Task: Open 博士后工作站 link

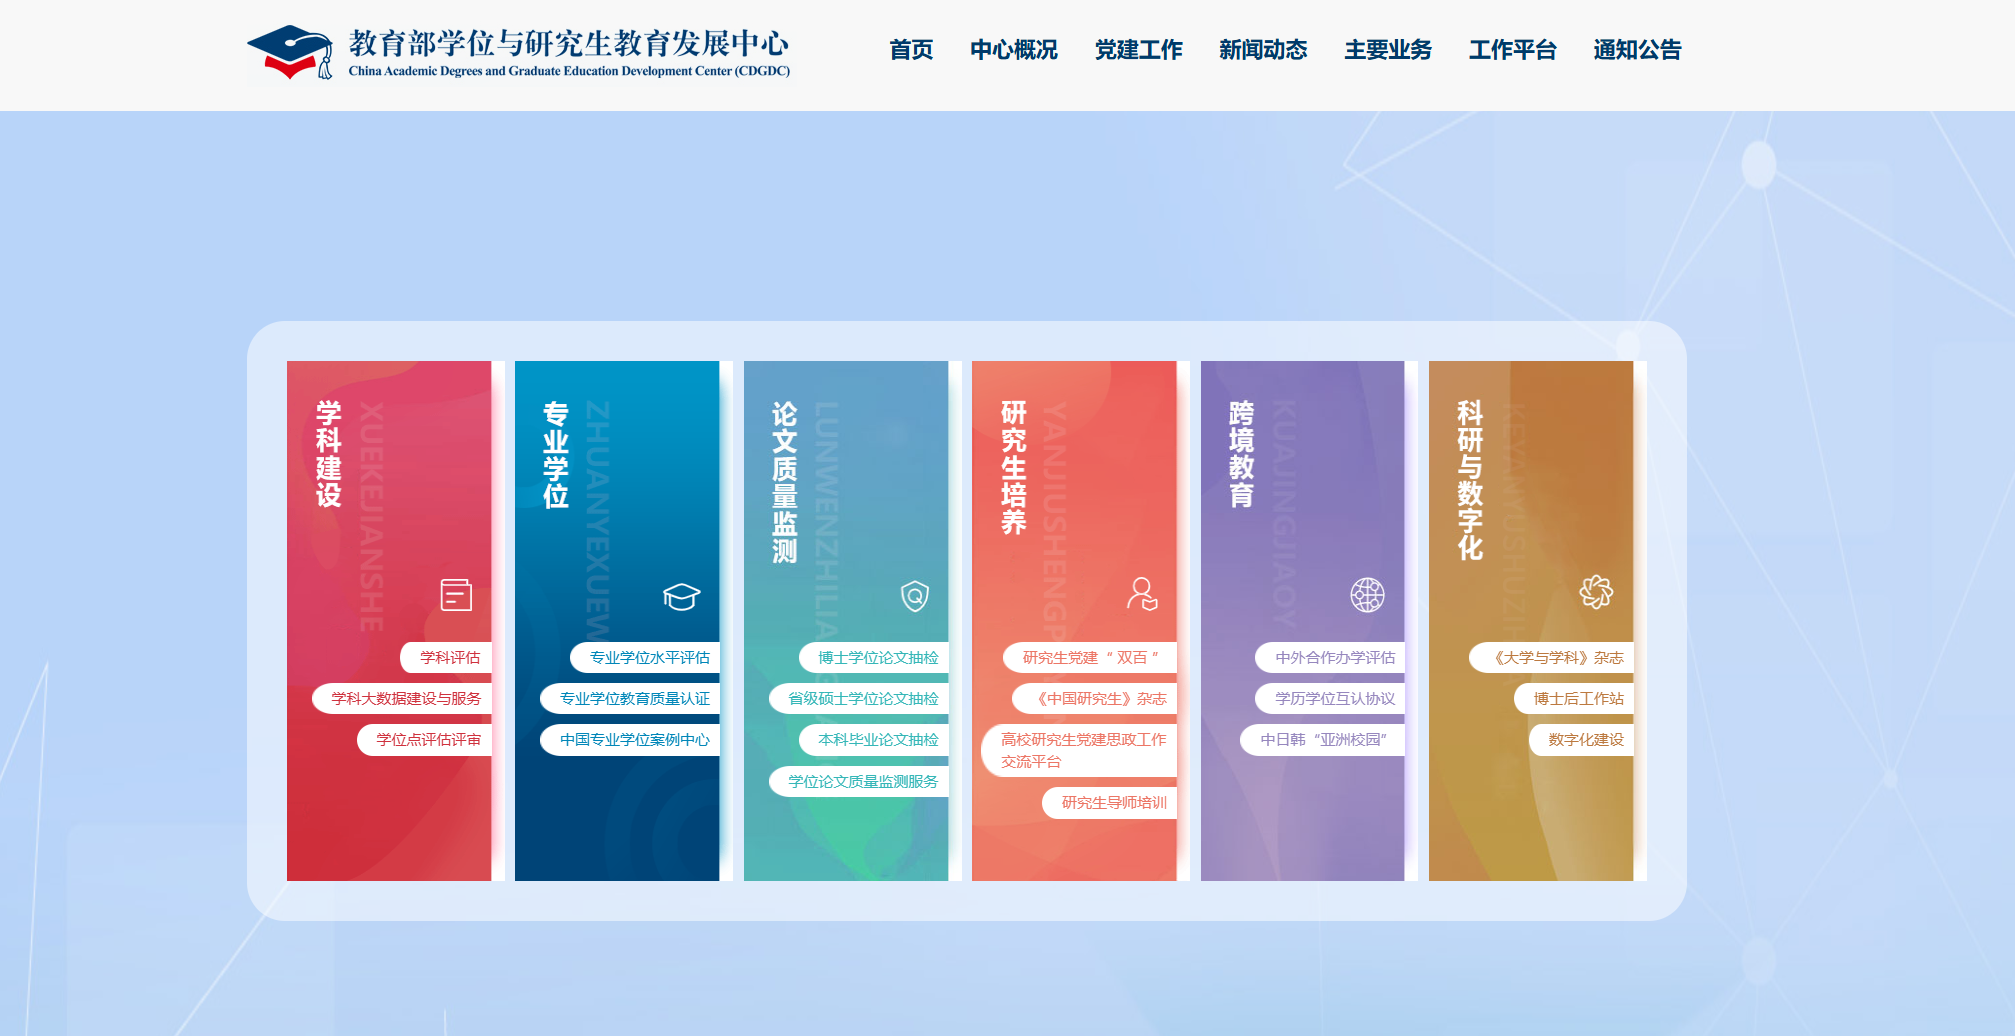Action: (x=1574, y=699)
